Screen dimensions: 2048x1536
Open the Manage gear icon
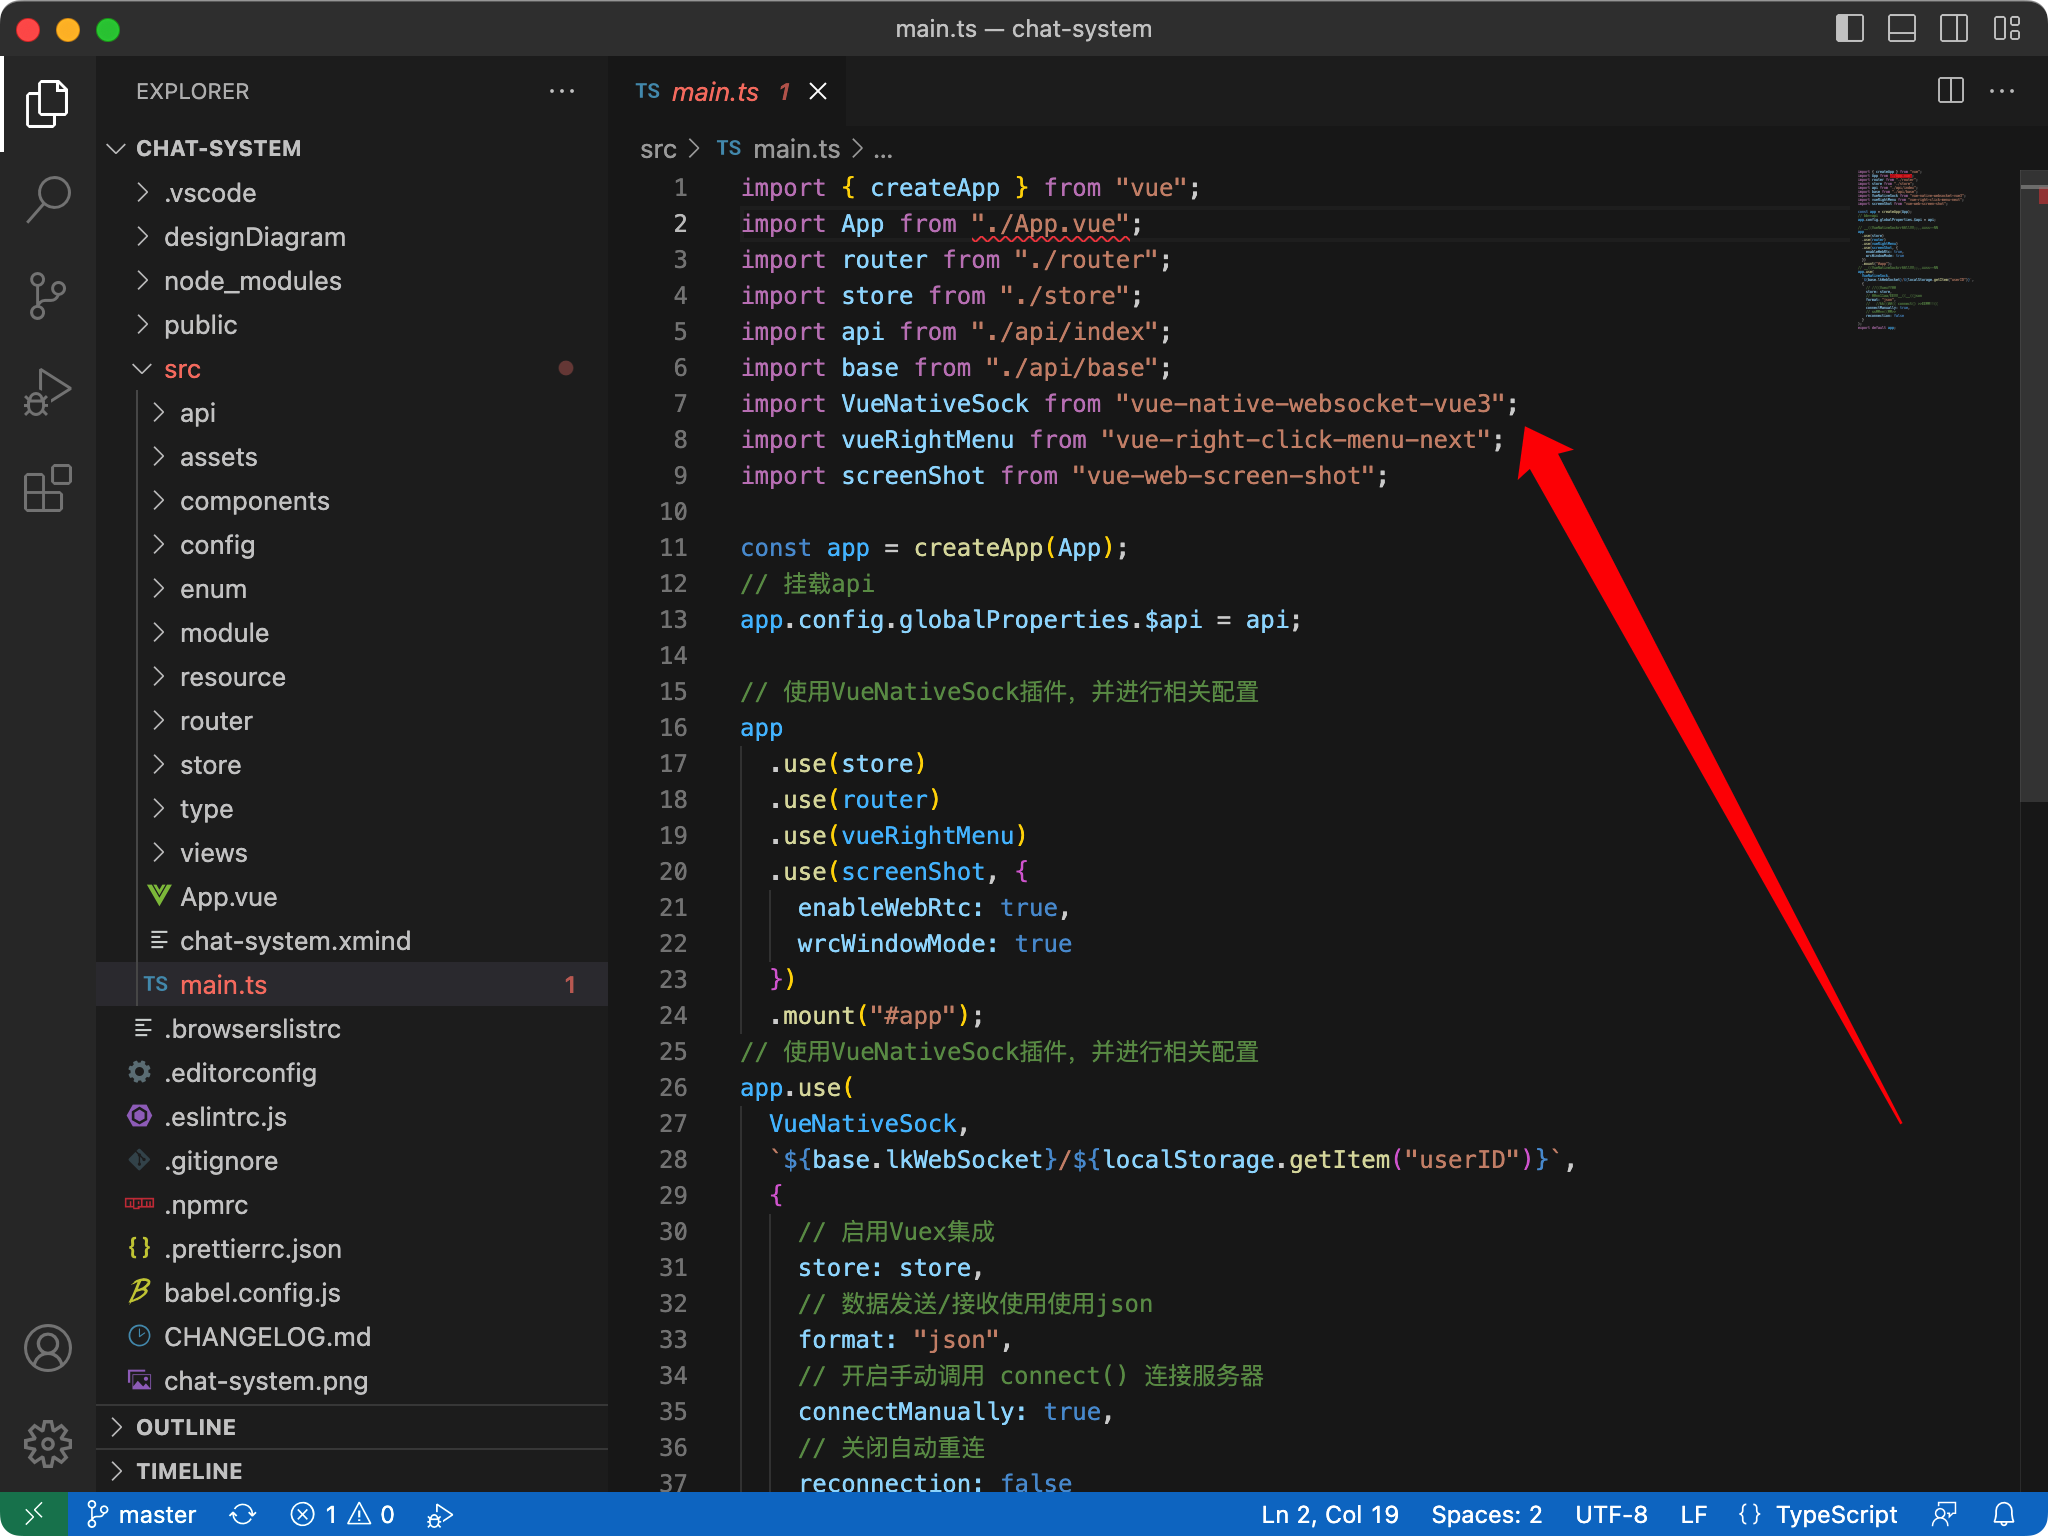pos(47,1444)
